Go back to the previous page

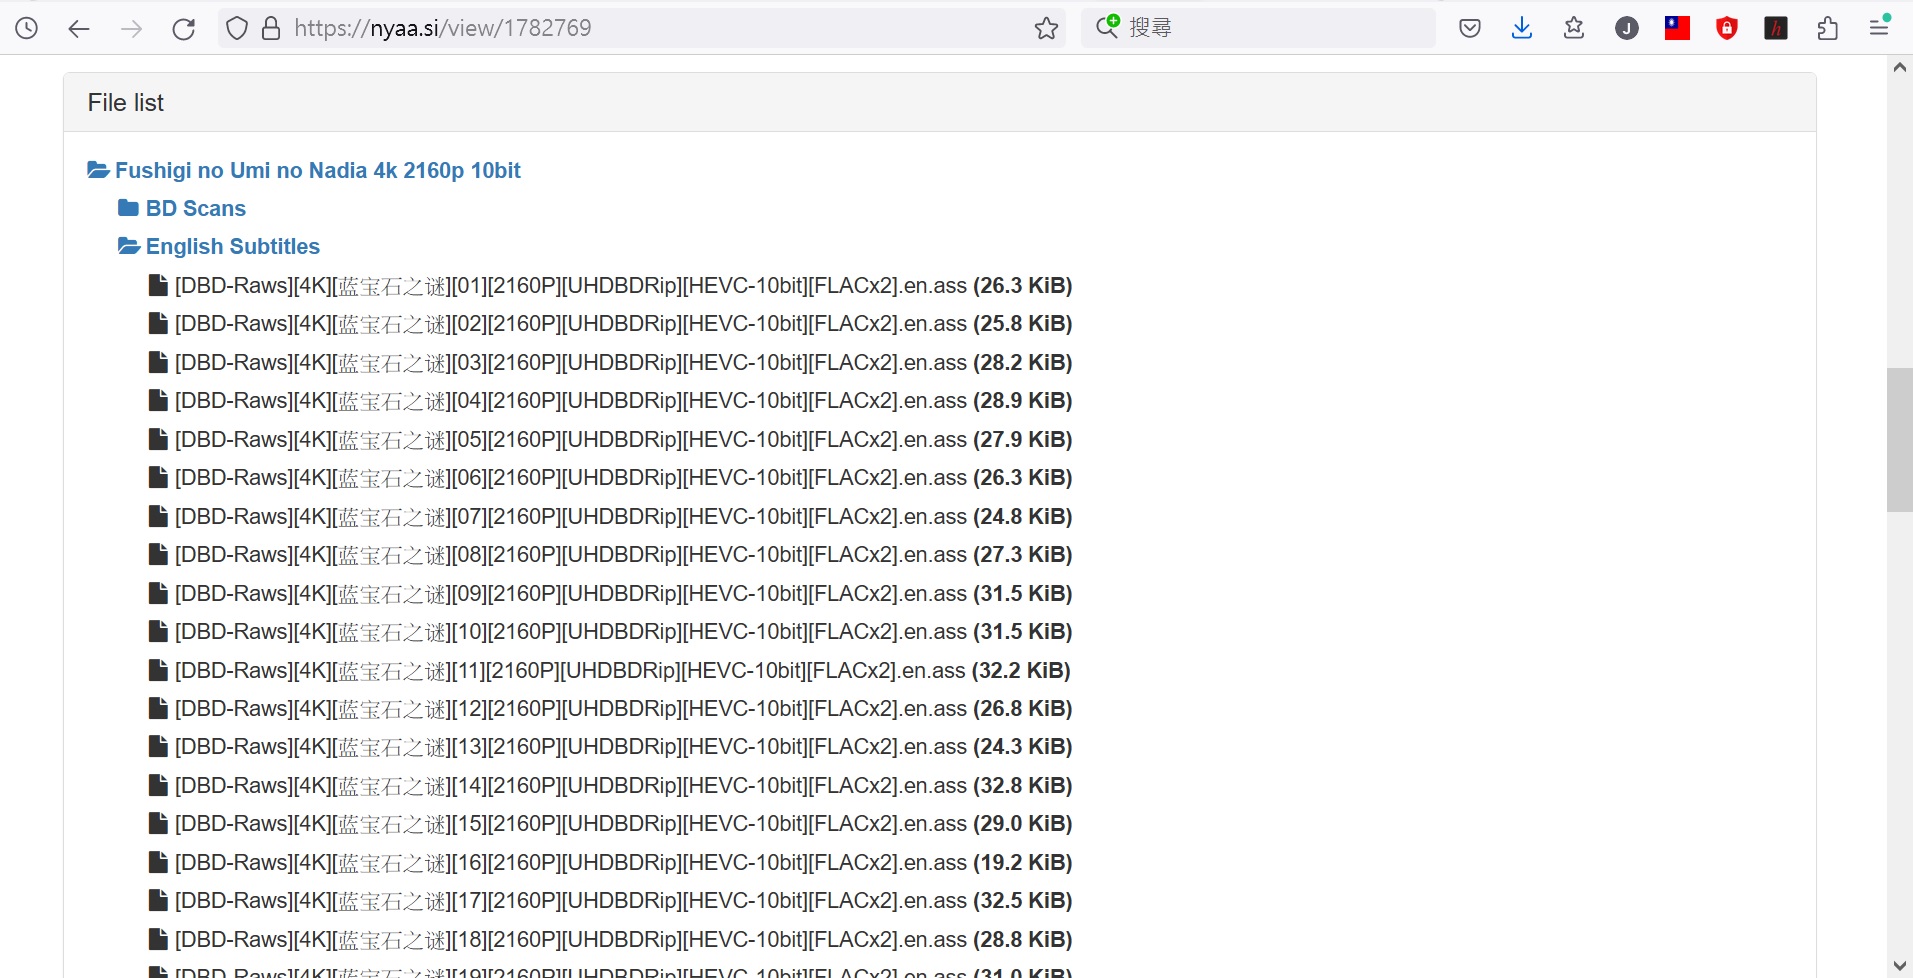point(79,28)
